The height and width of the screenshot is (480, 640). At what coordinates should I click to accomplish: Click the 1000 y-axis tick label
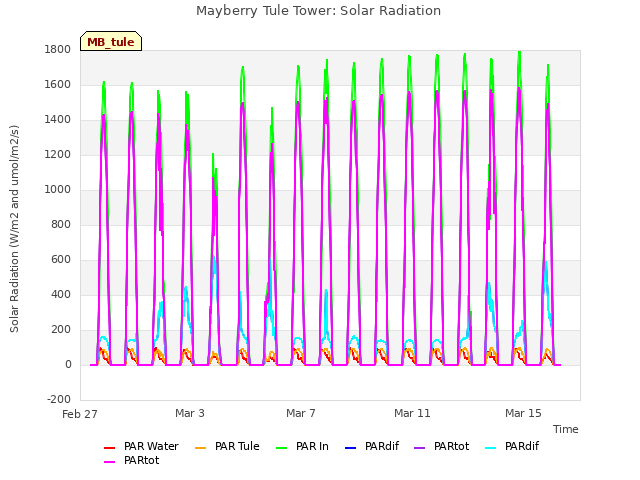click(x=58, y=189)
